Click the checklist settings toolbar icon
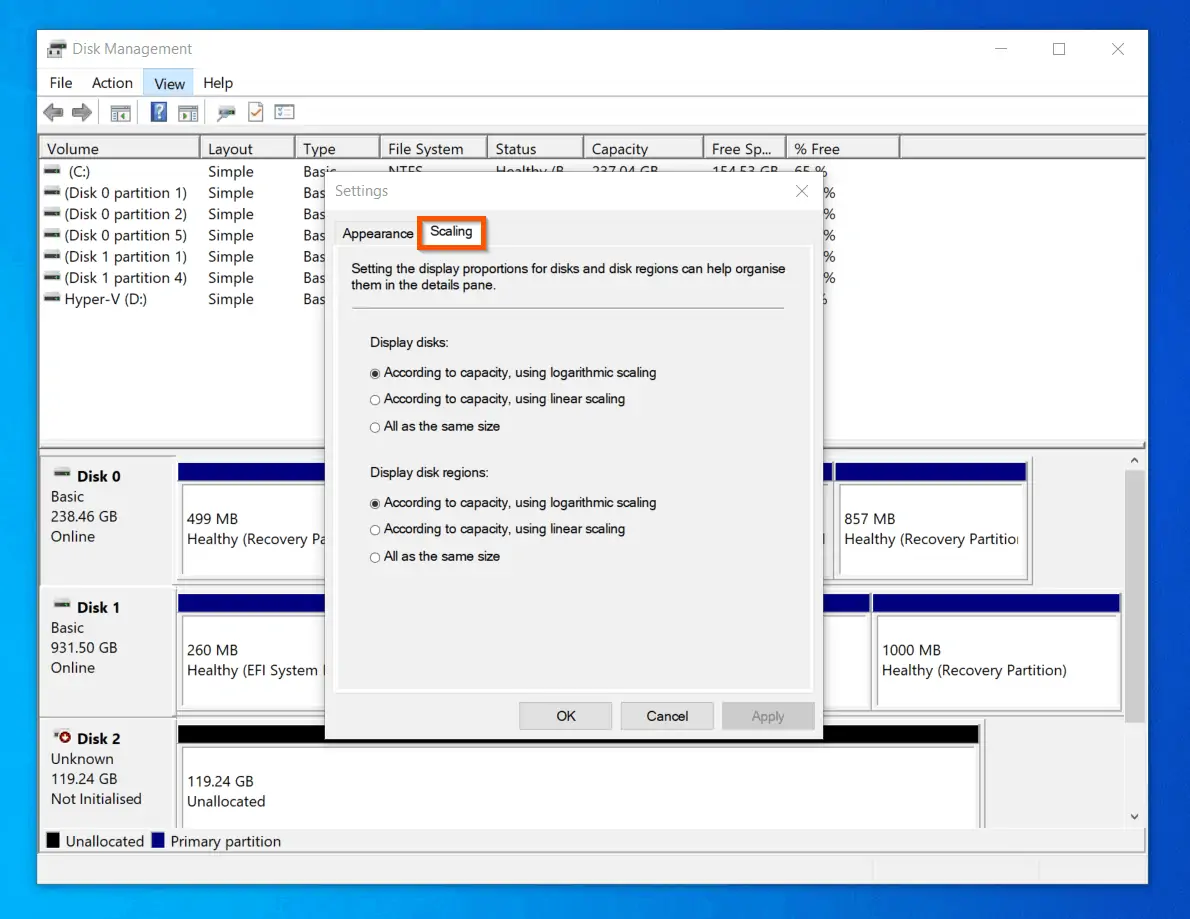The image size is (1190, 919). (x=285, y=112)
